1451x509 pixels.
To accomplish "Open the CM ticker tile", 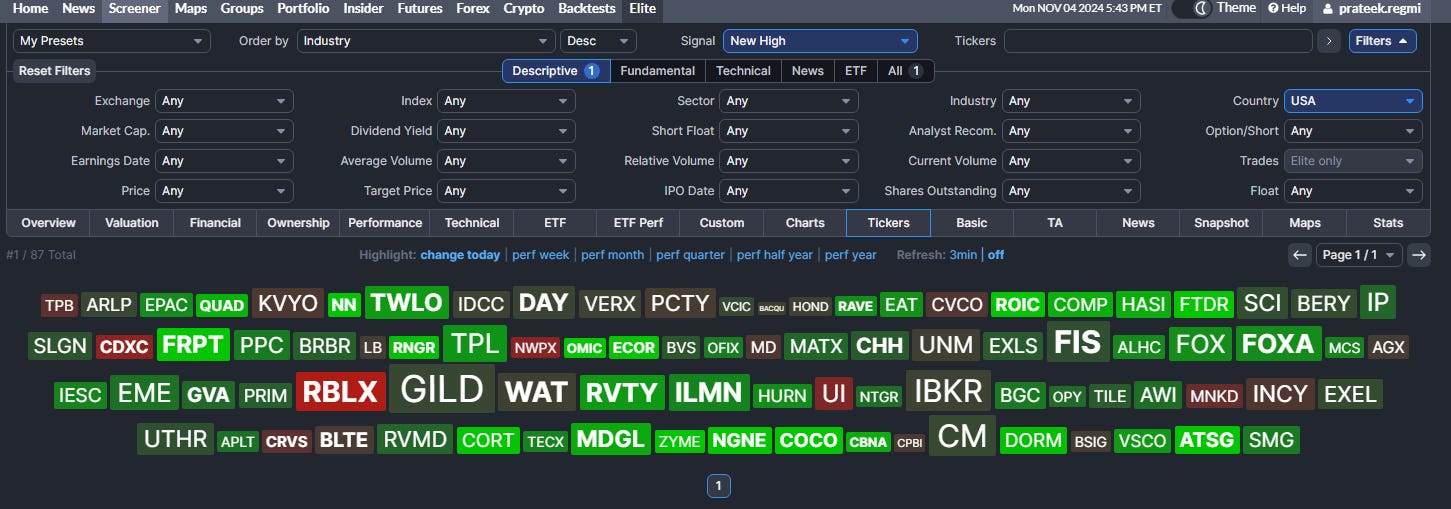I will (x=962, y=435).
